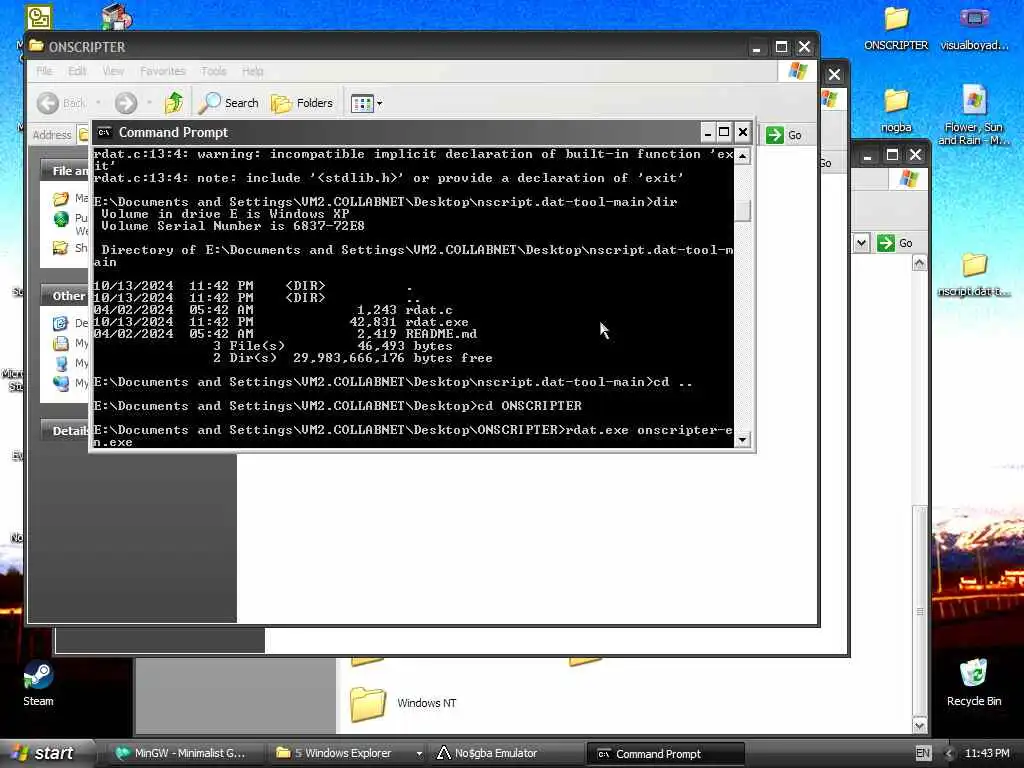Click second desktop icon in top row
The image size is (1024, 768).
click(118, 16)
